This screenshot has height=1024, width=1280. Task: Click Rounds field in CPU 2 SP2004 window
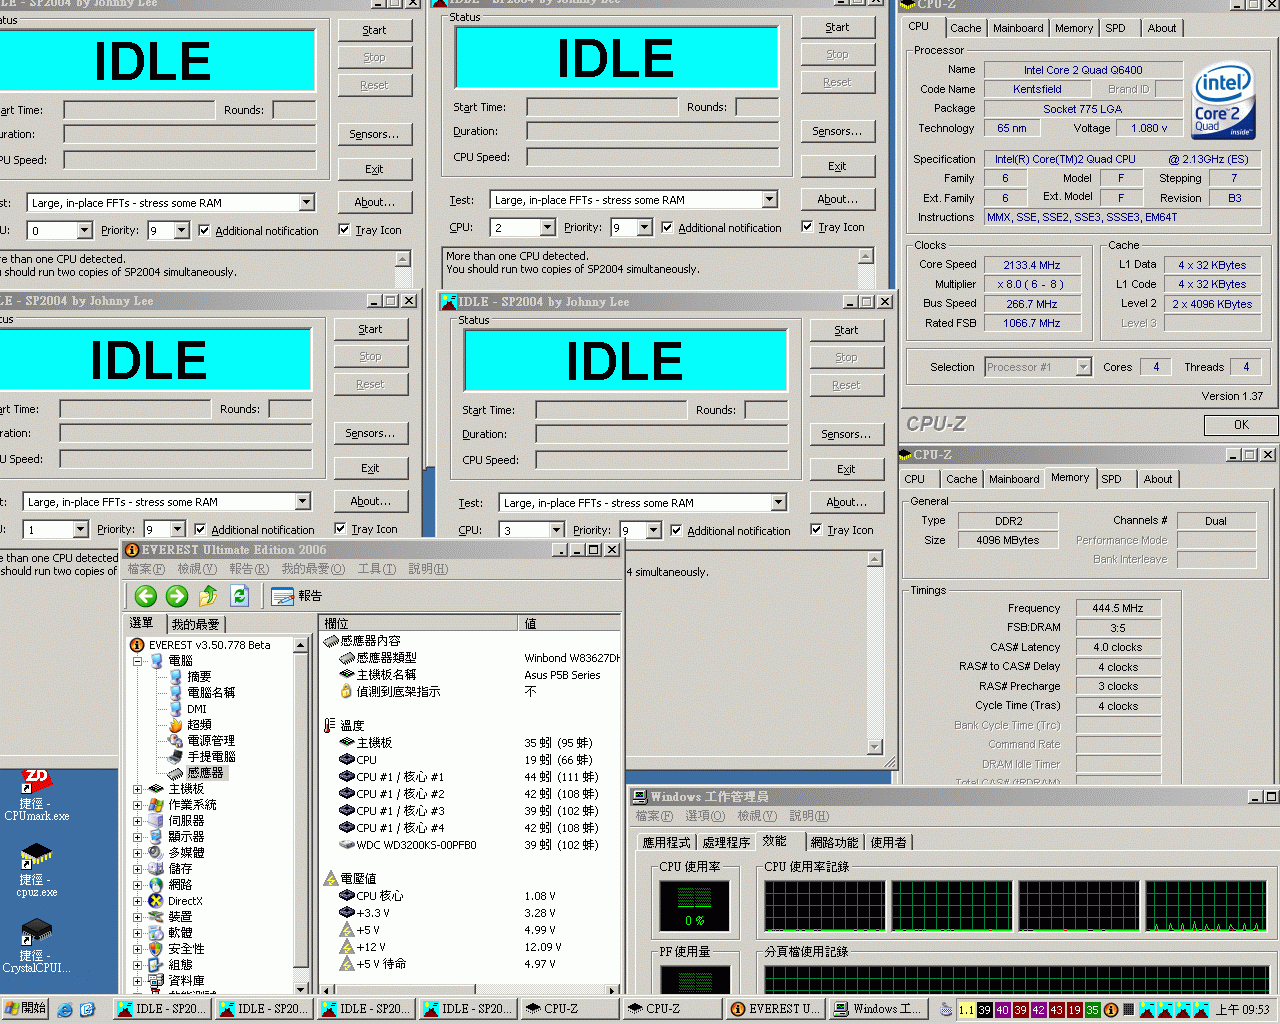(x=757, y=107)
